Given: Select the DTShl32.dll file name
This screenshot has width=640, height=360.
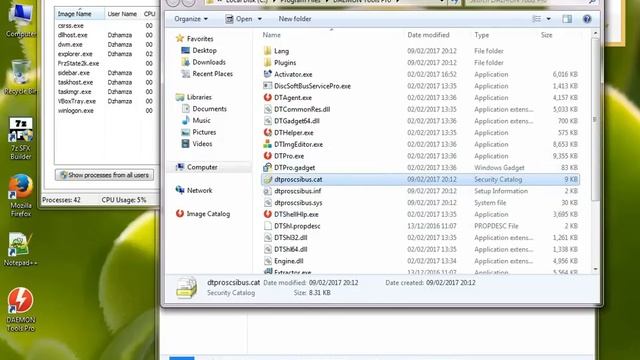Looking at the screenshot, I should pos(291,238).
